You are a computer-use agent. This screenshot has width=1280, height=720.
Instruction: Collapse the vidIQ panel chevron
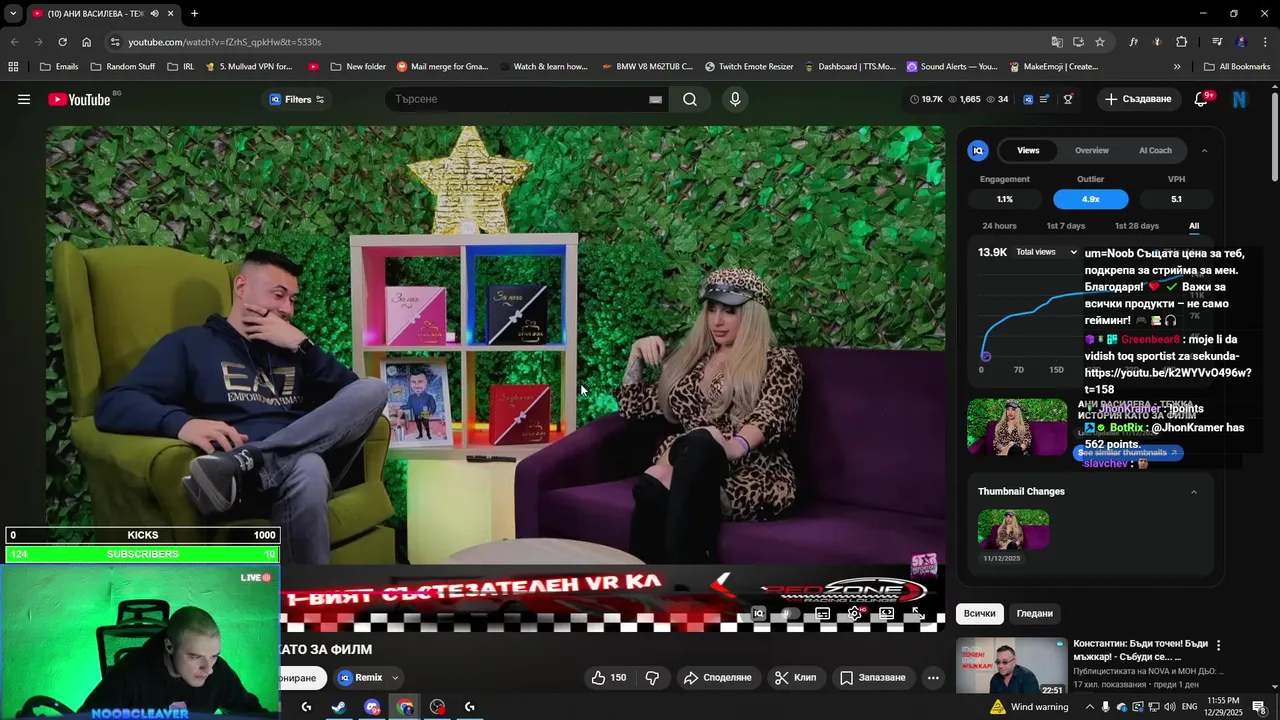click(1204, 150)
